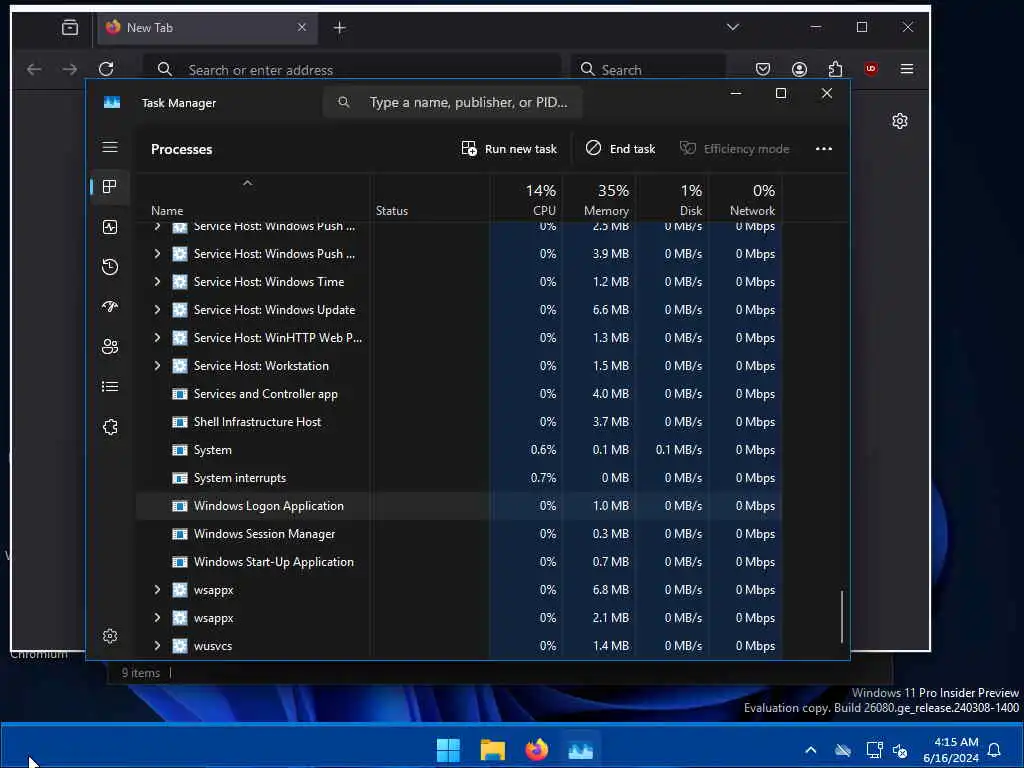Click Run new task button
Image resolution: width=1024 pixels, height=768 pixels.
(x=509, y=149)
